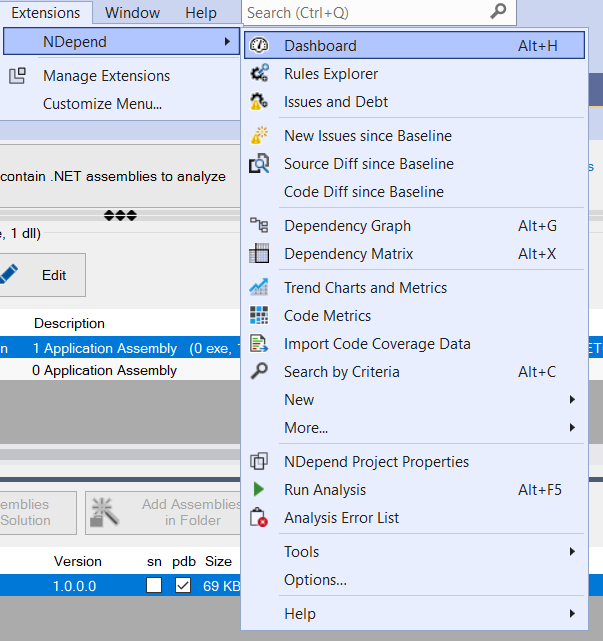The width and height of the screenshot is (603, 641).
Task: Click the Manage Extensions icon
Action: 18,76
